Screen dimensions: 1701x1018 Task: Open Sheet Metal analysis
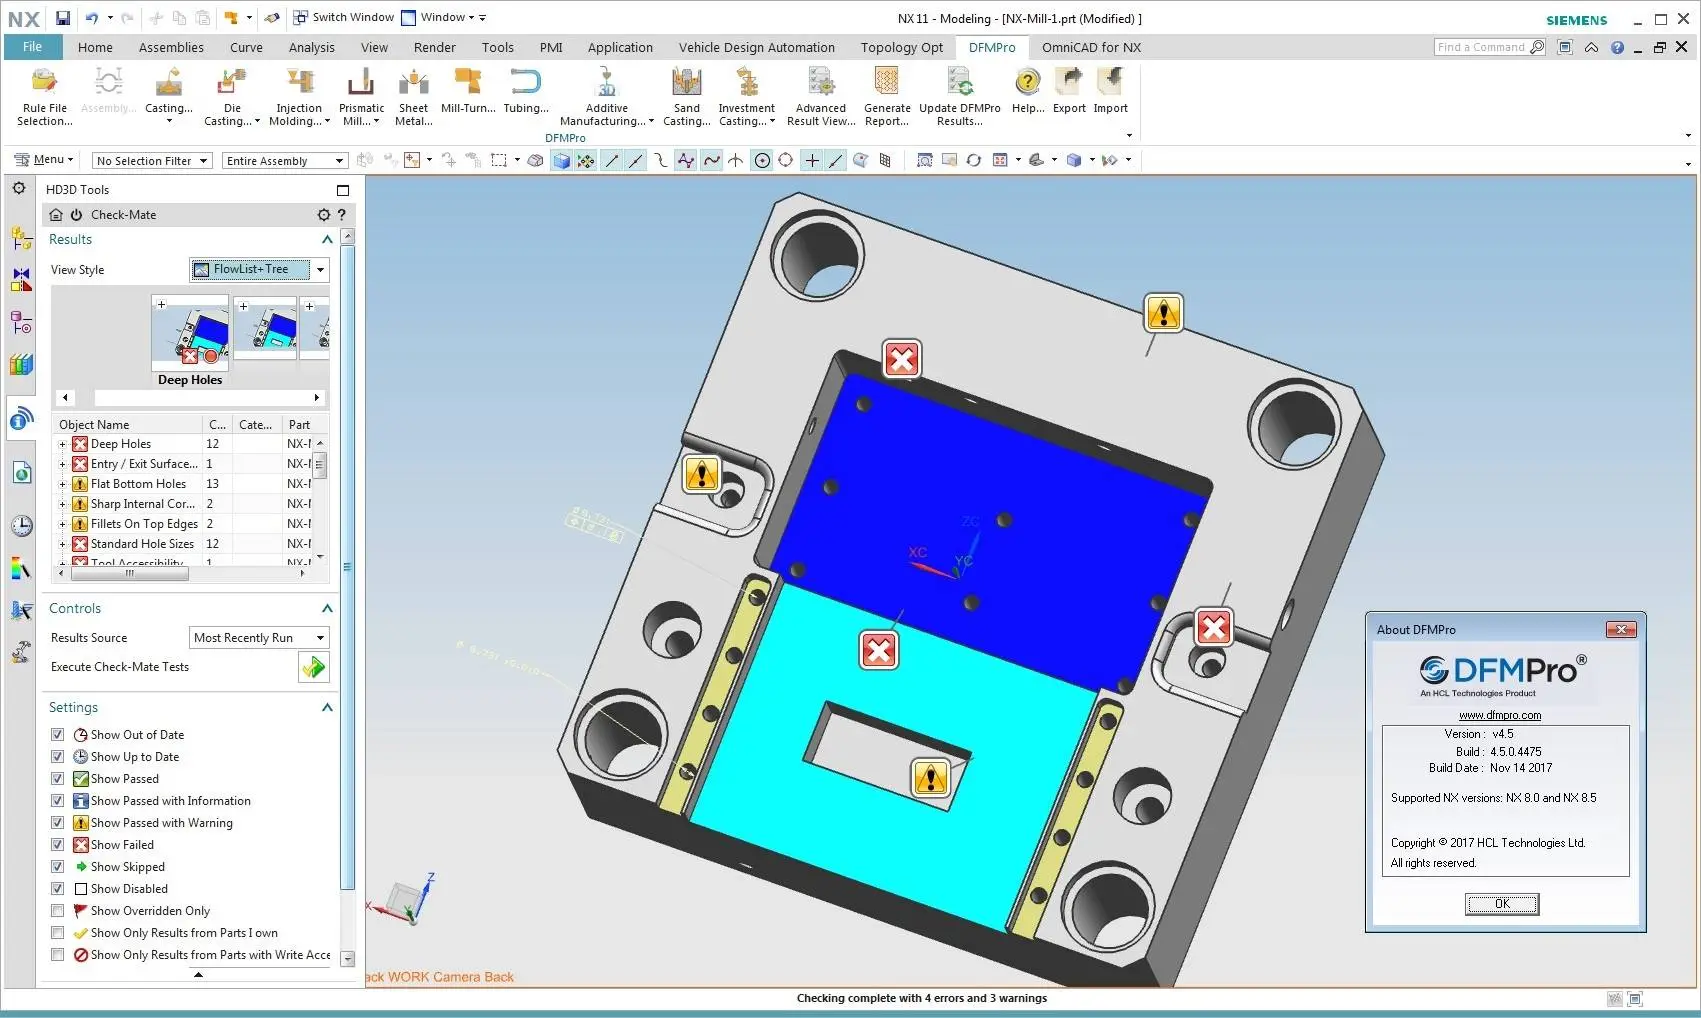tap(413, 96)
